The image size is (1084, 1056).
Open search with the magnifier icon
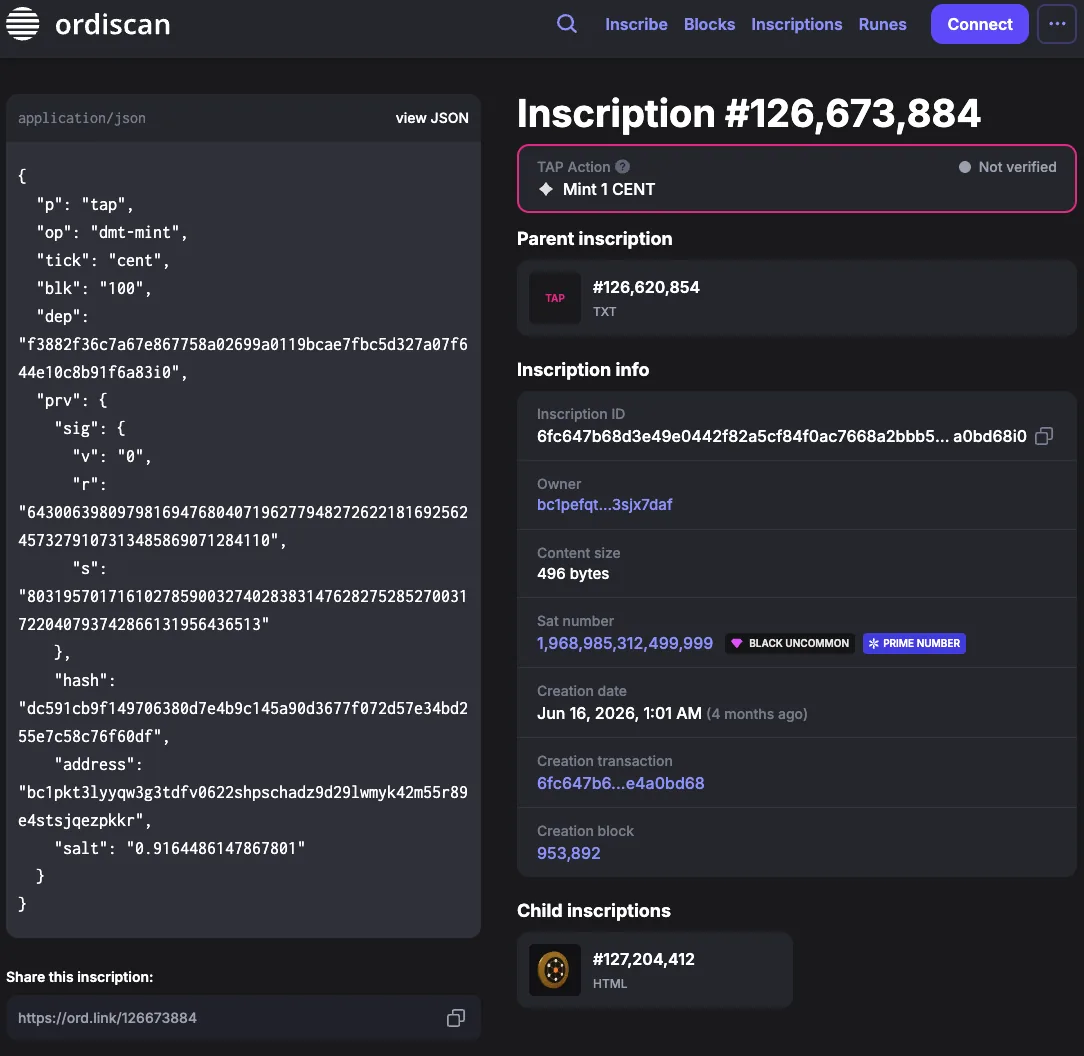pos(567,24)
